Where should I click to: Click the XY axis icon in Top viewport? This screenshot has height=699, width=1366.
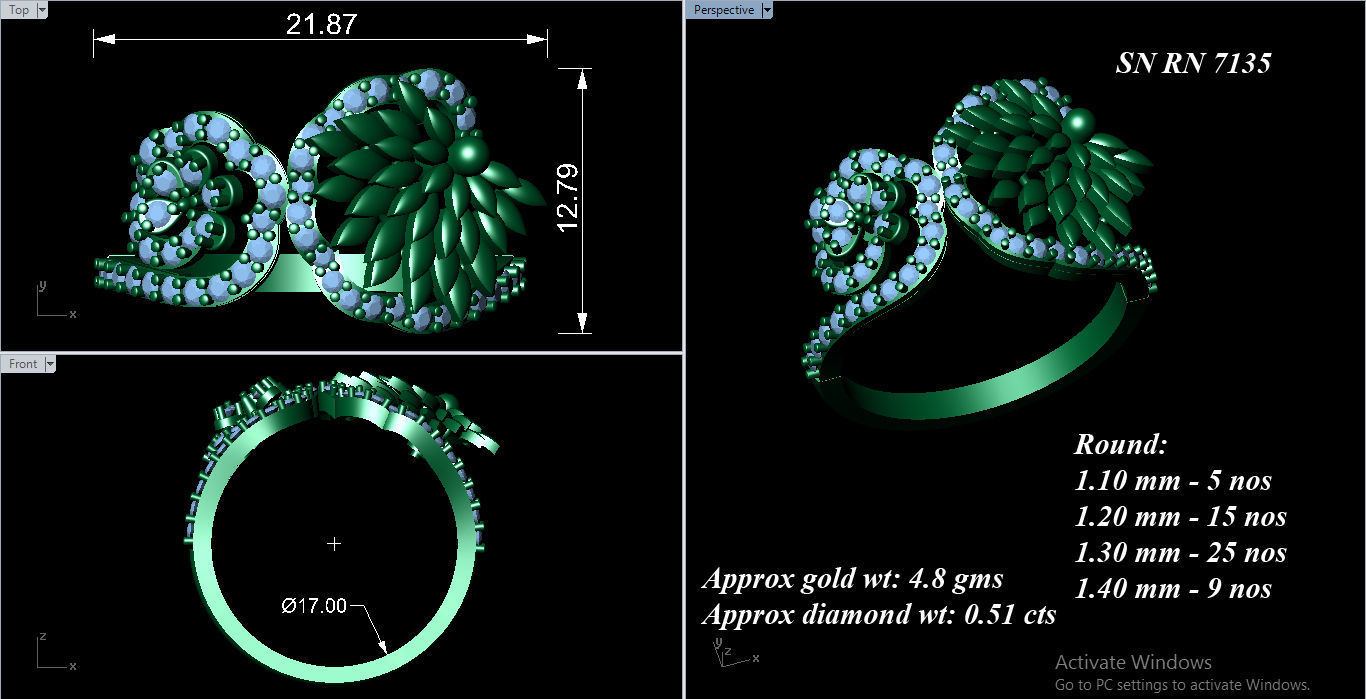tap(55, 300)
